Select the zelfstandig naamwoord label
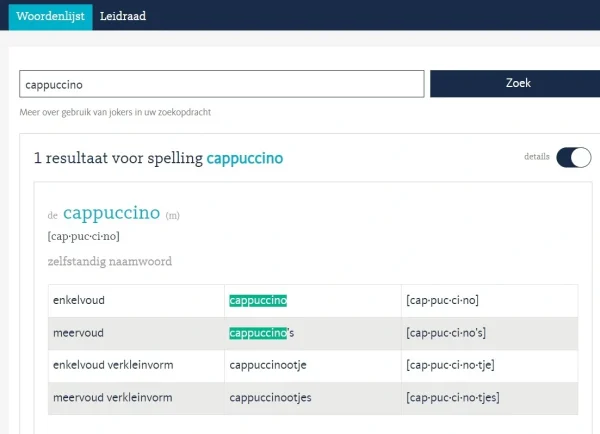The width and height of the screenshot is (600, 434). pos(109,262)
